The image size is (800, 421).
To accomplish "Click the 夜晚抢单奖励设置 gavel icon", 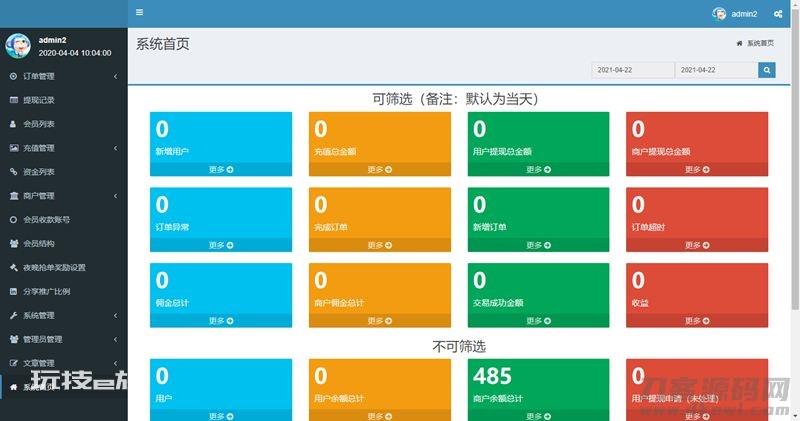I will point(14,267).
